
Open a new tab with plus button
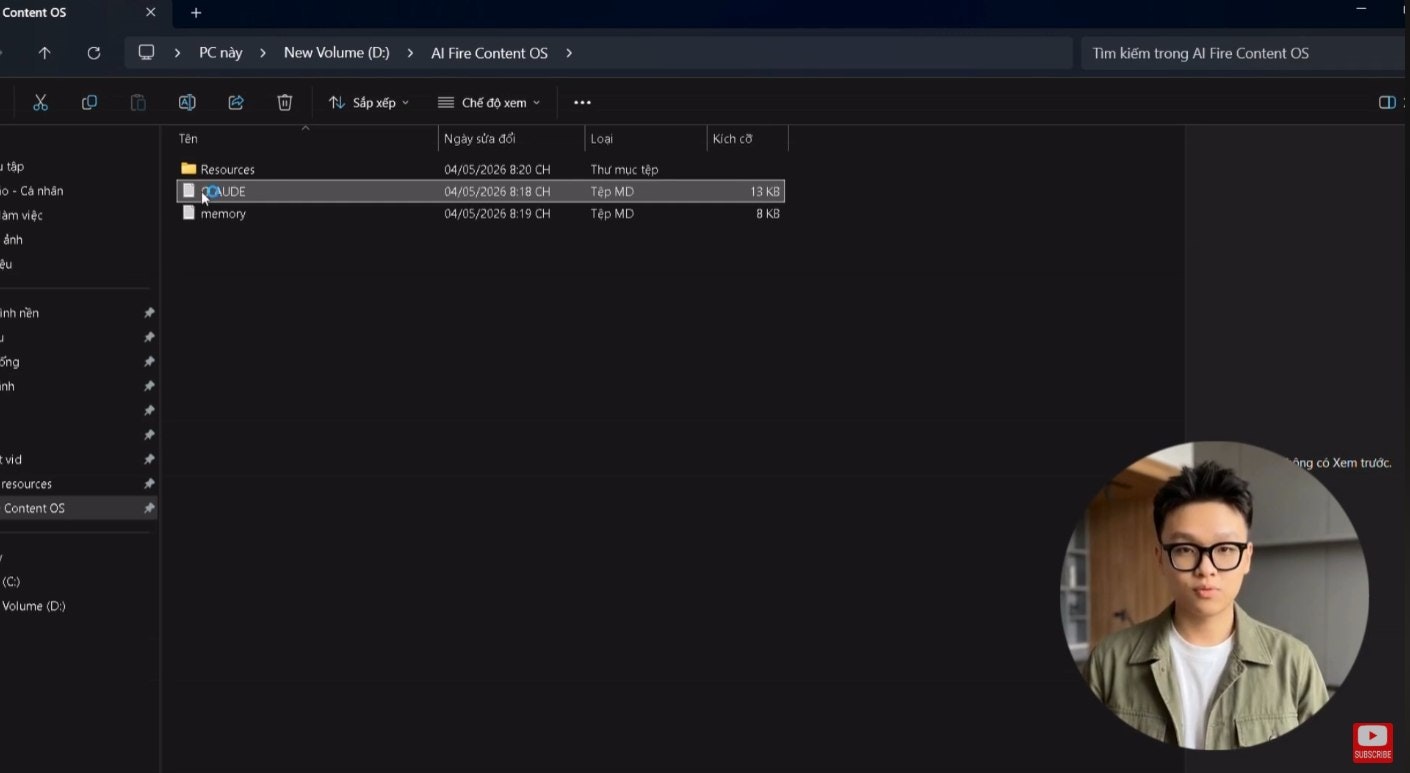(196, 13)
